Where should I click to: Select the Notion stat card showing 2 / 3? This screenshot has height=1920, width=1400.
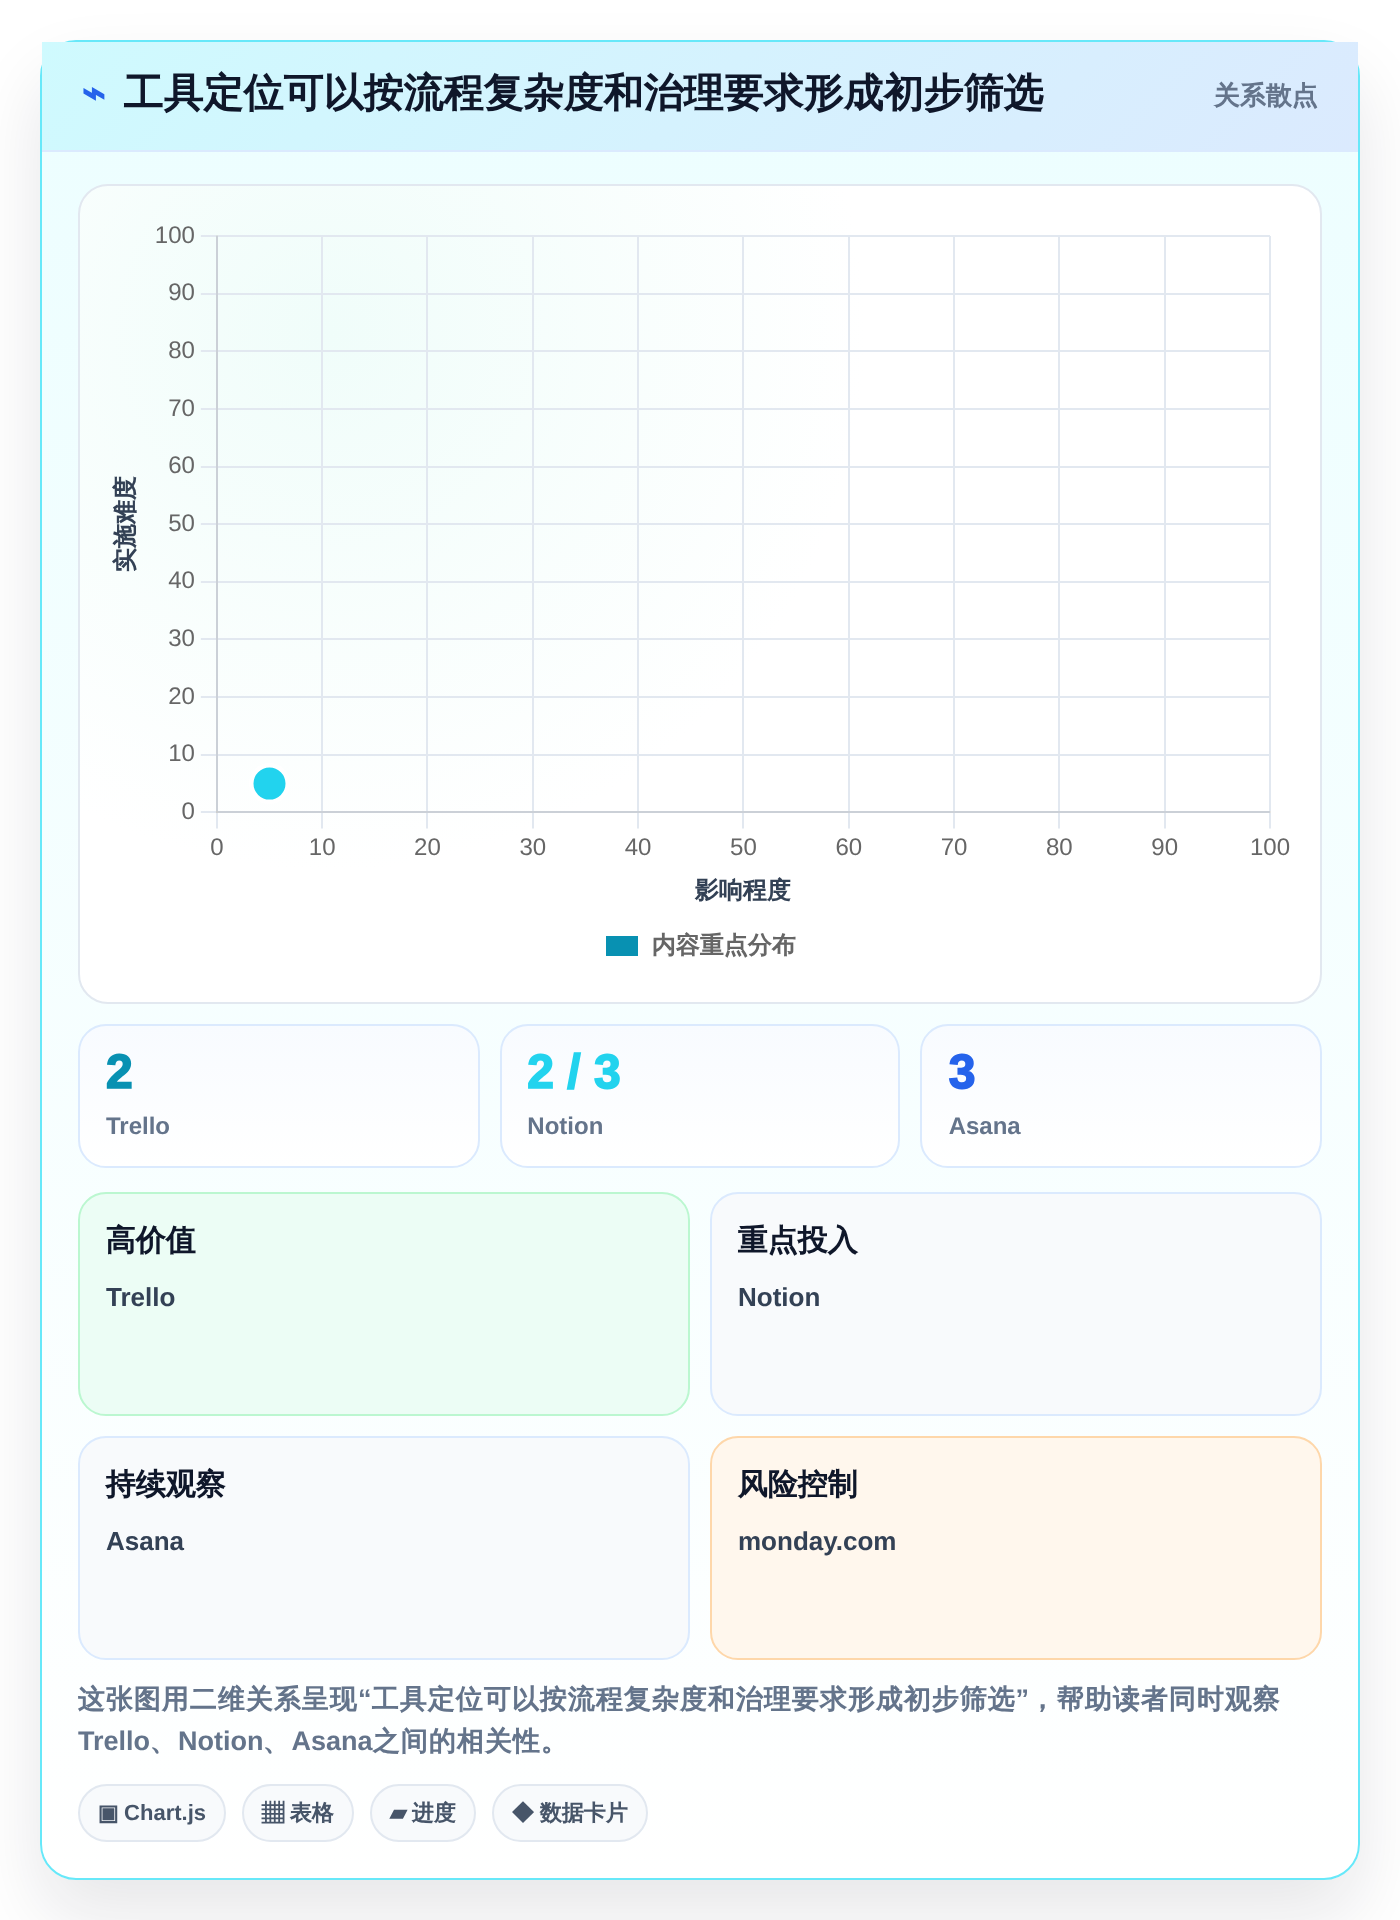700,1096
